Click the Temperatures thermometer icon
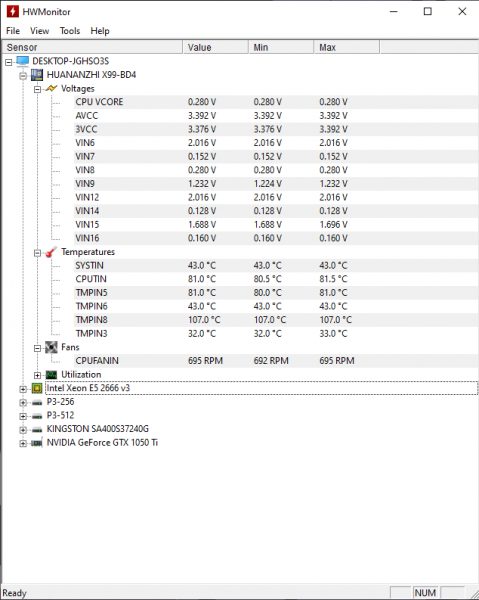The height and width of the screenshot is (600, 479). tap(51, 252)
